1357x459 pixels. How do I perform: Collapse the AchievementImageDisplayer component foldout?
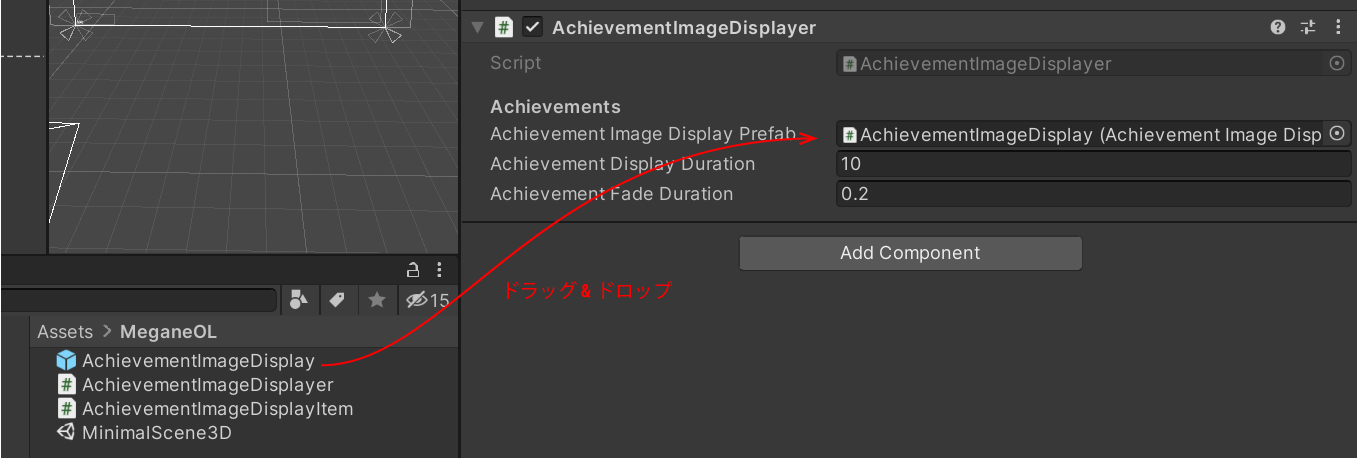coord(477,28)
